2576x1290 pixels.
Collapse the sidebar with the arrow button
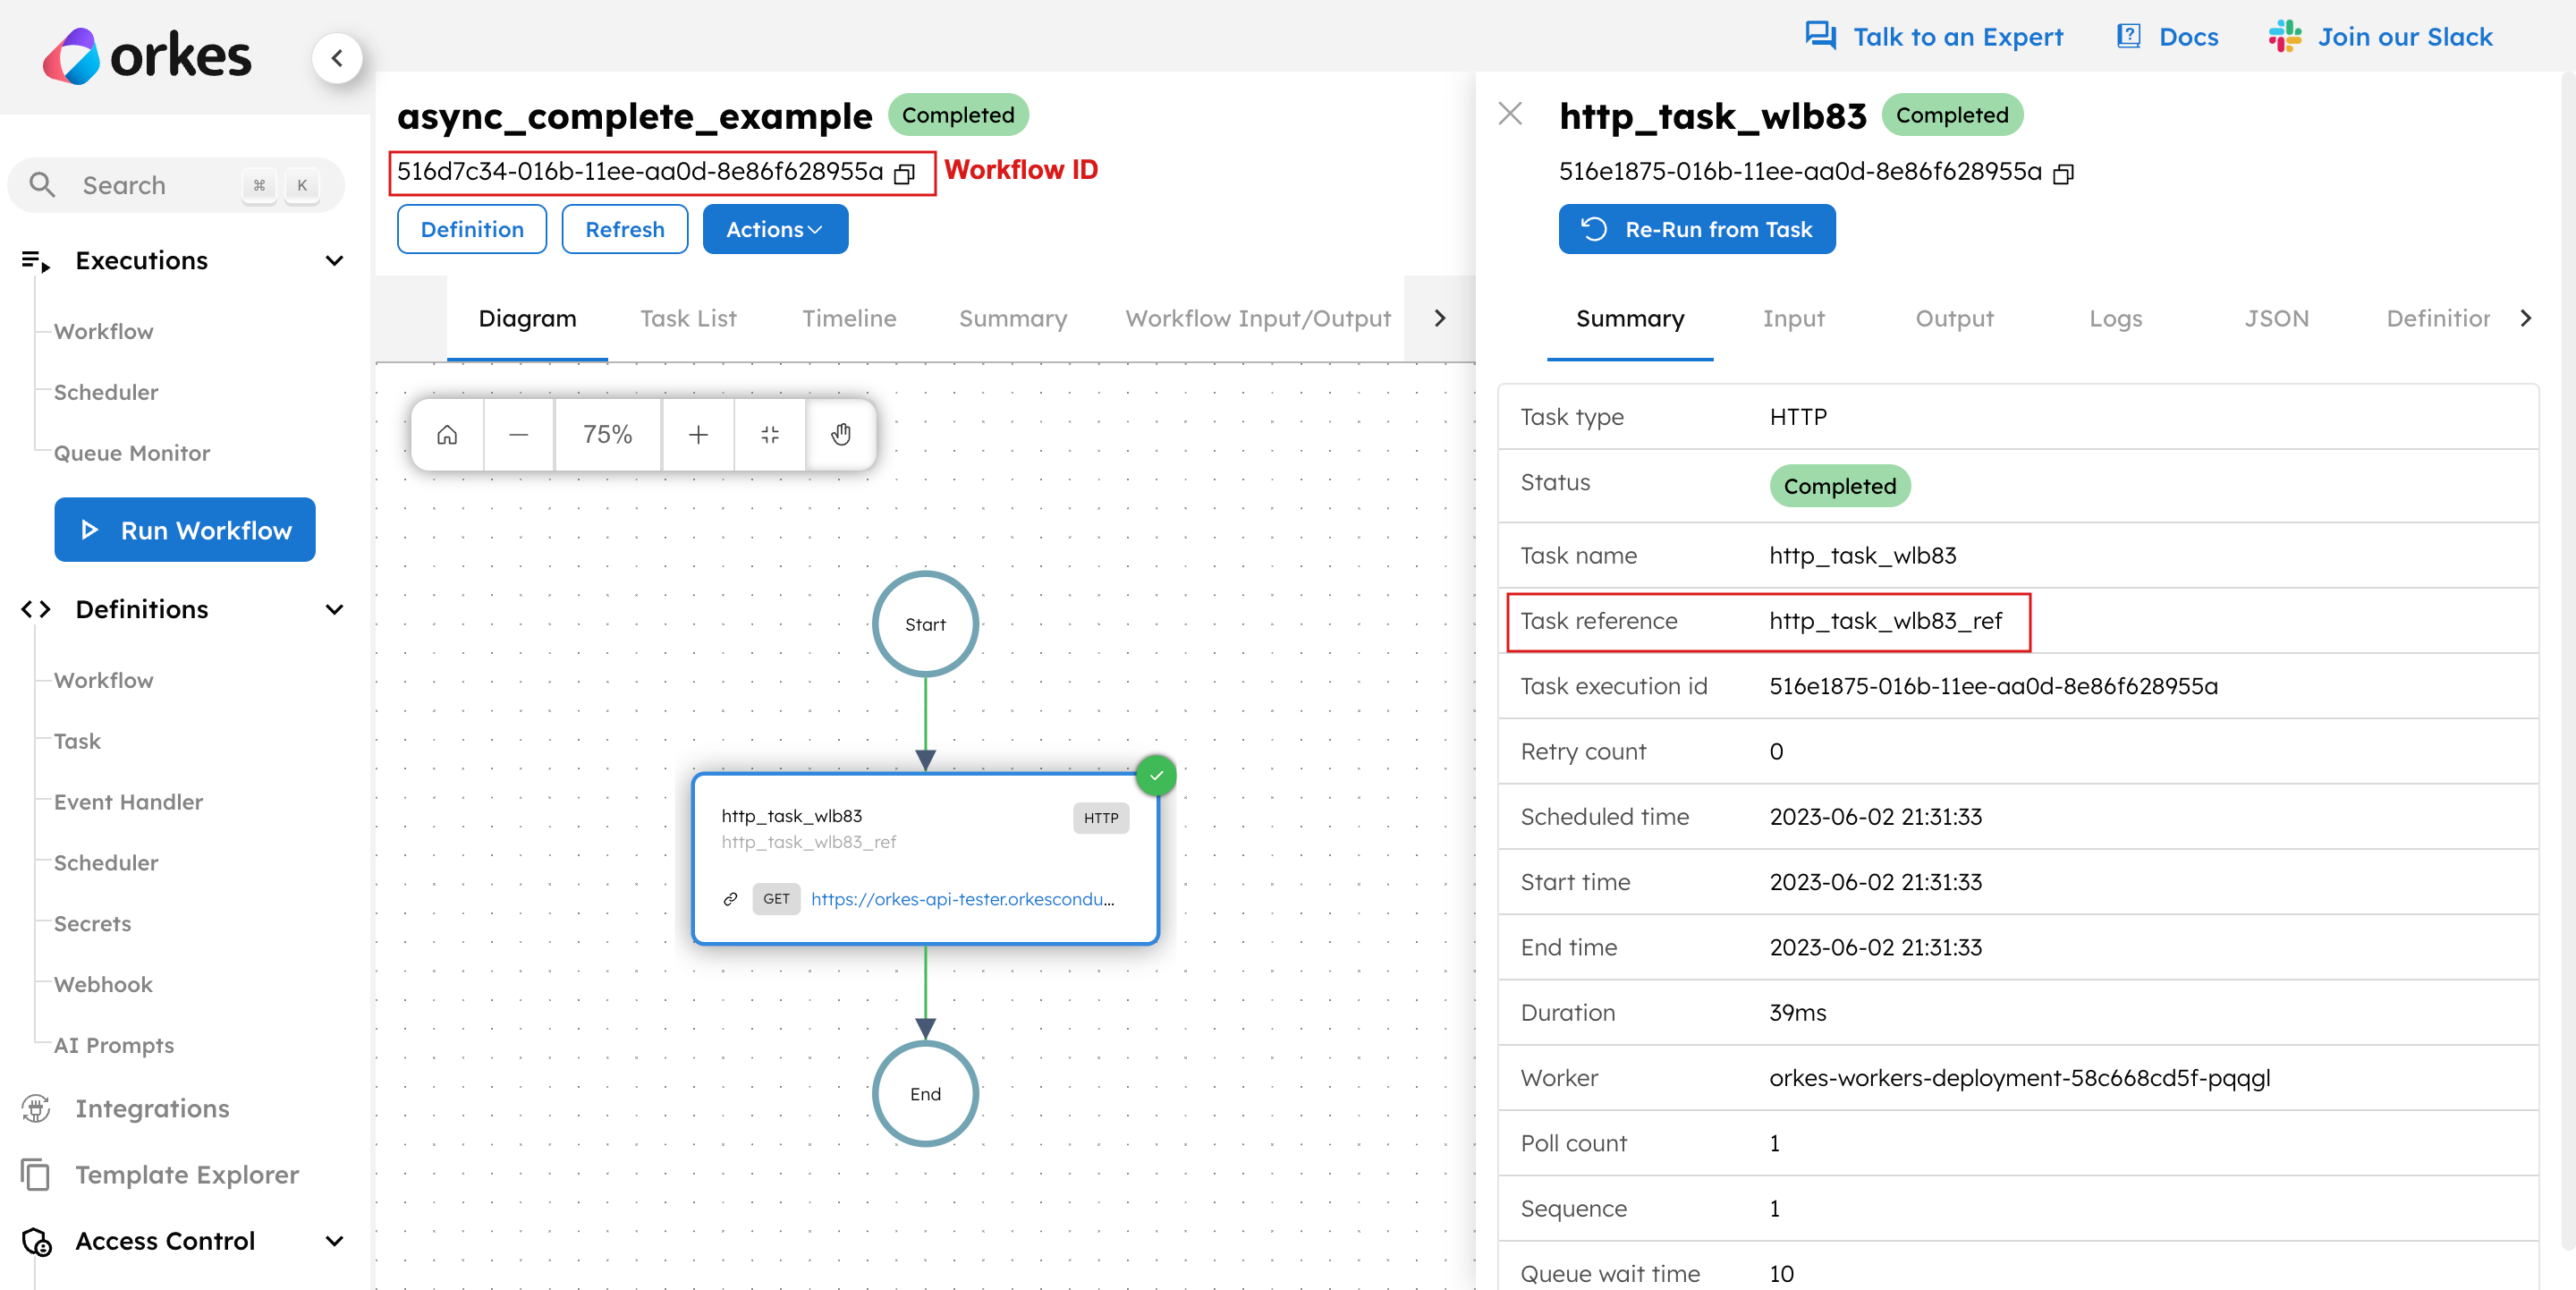(x=337, y=58)
